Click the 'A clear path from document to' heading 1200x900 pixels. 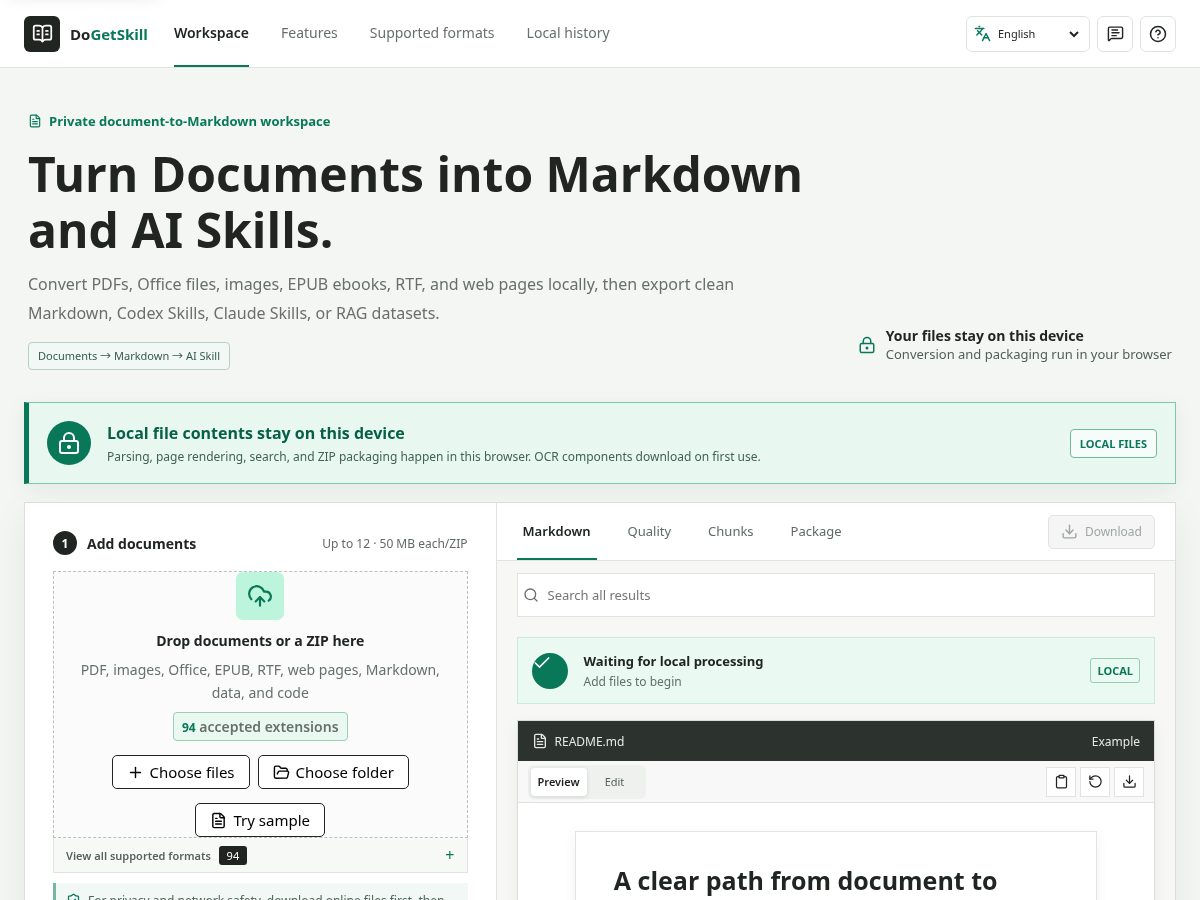[x=805, y=881]
